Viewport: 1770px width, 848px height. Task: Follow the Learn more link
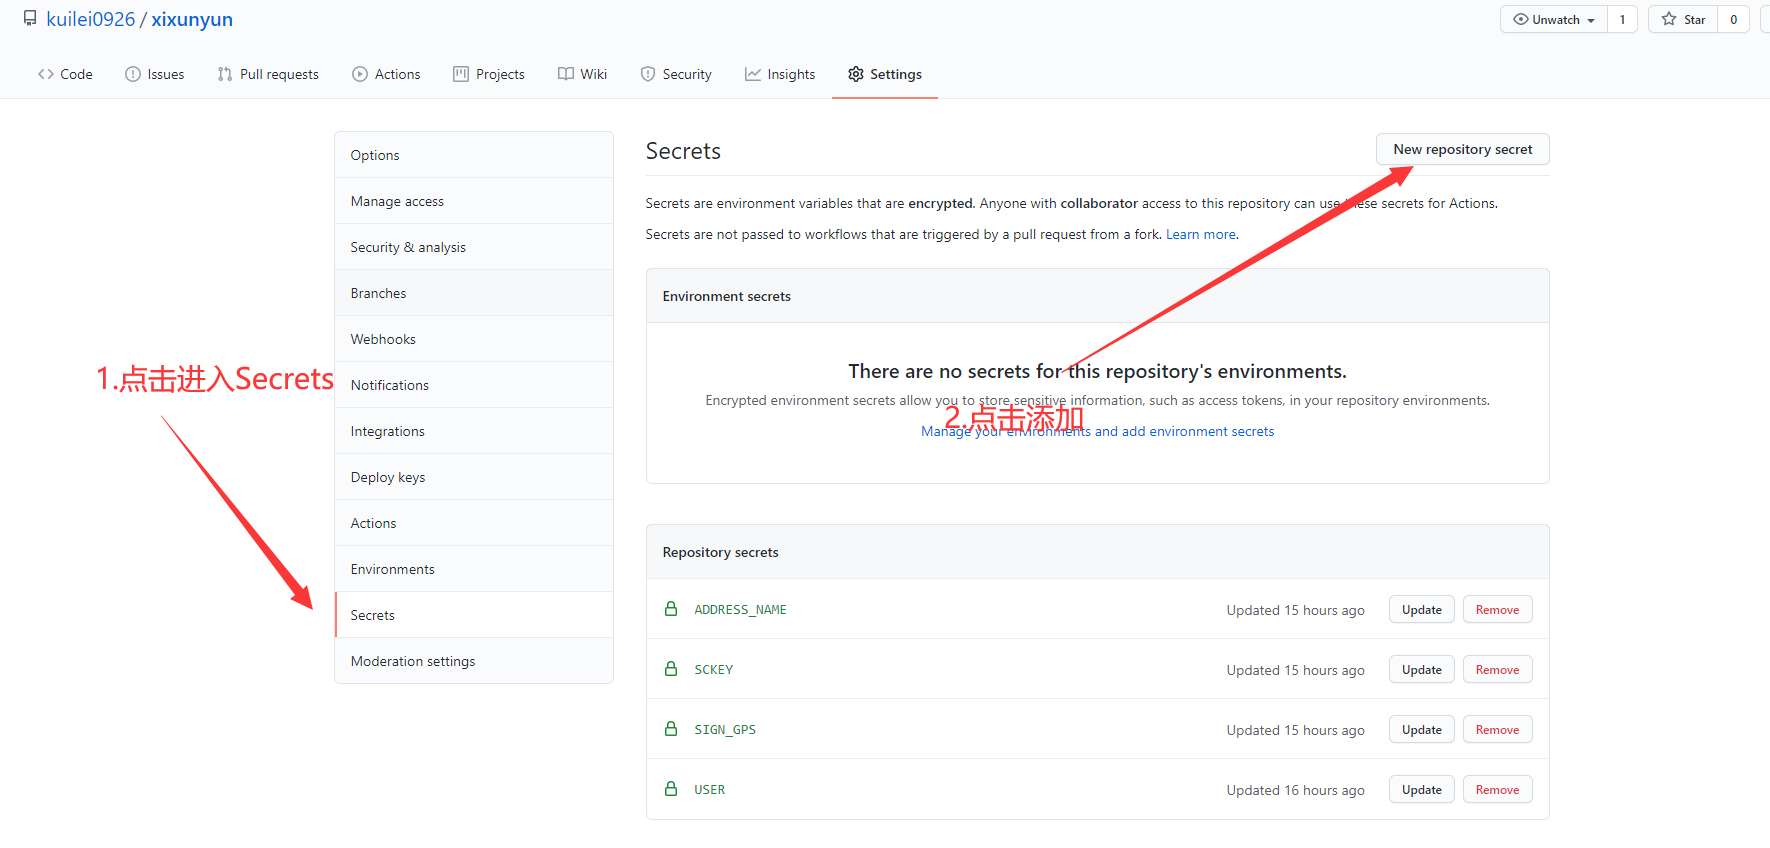tap(1201, 234)
